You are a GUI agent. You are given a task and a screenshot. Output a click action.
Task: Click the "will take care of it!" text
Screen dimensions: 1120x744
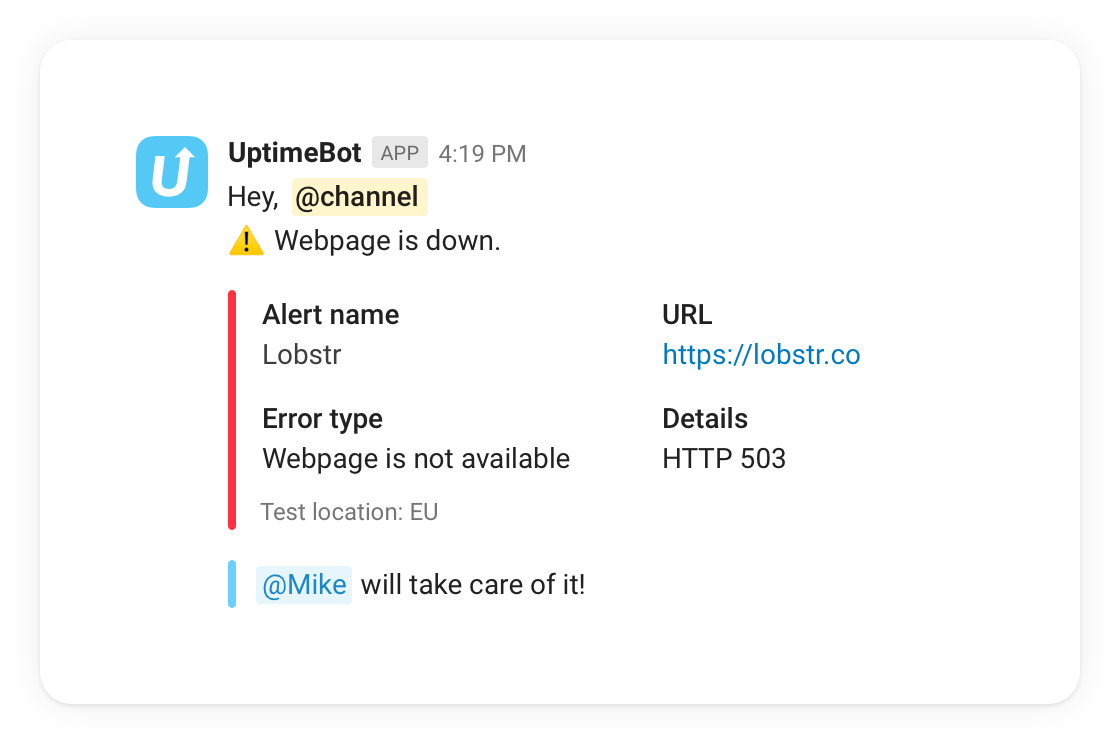(x=473, y=585)
